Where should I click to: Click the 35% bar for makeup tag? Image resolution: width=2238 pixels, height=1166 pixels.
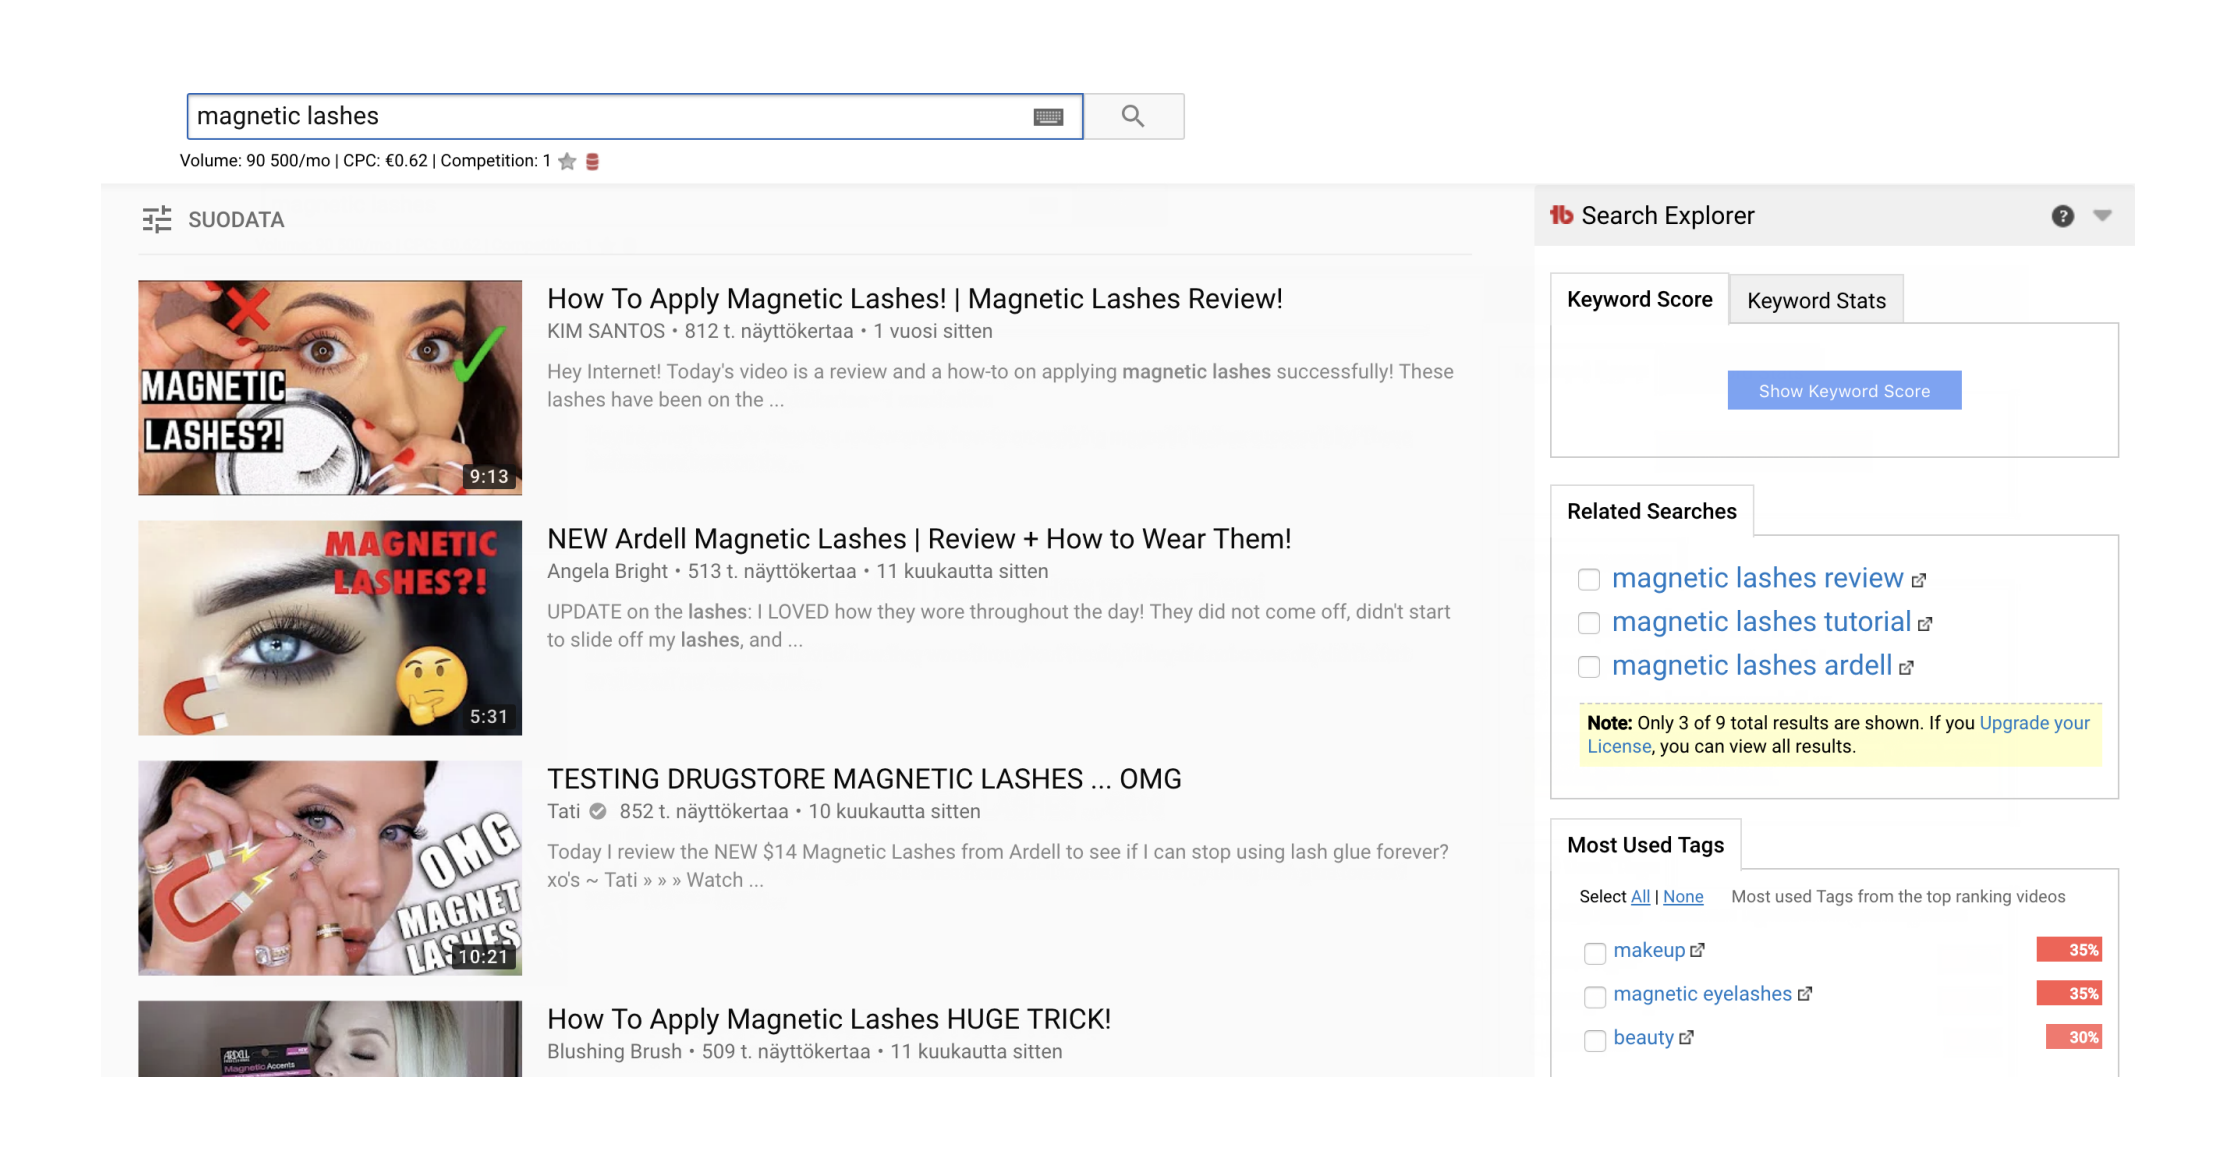point(2069,950)
